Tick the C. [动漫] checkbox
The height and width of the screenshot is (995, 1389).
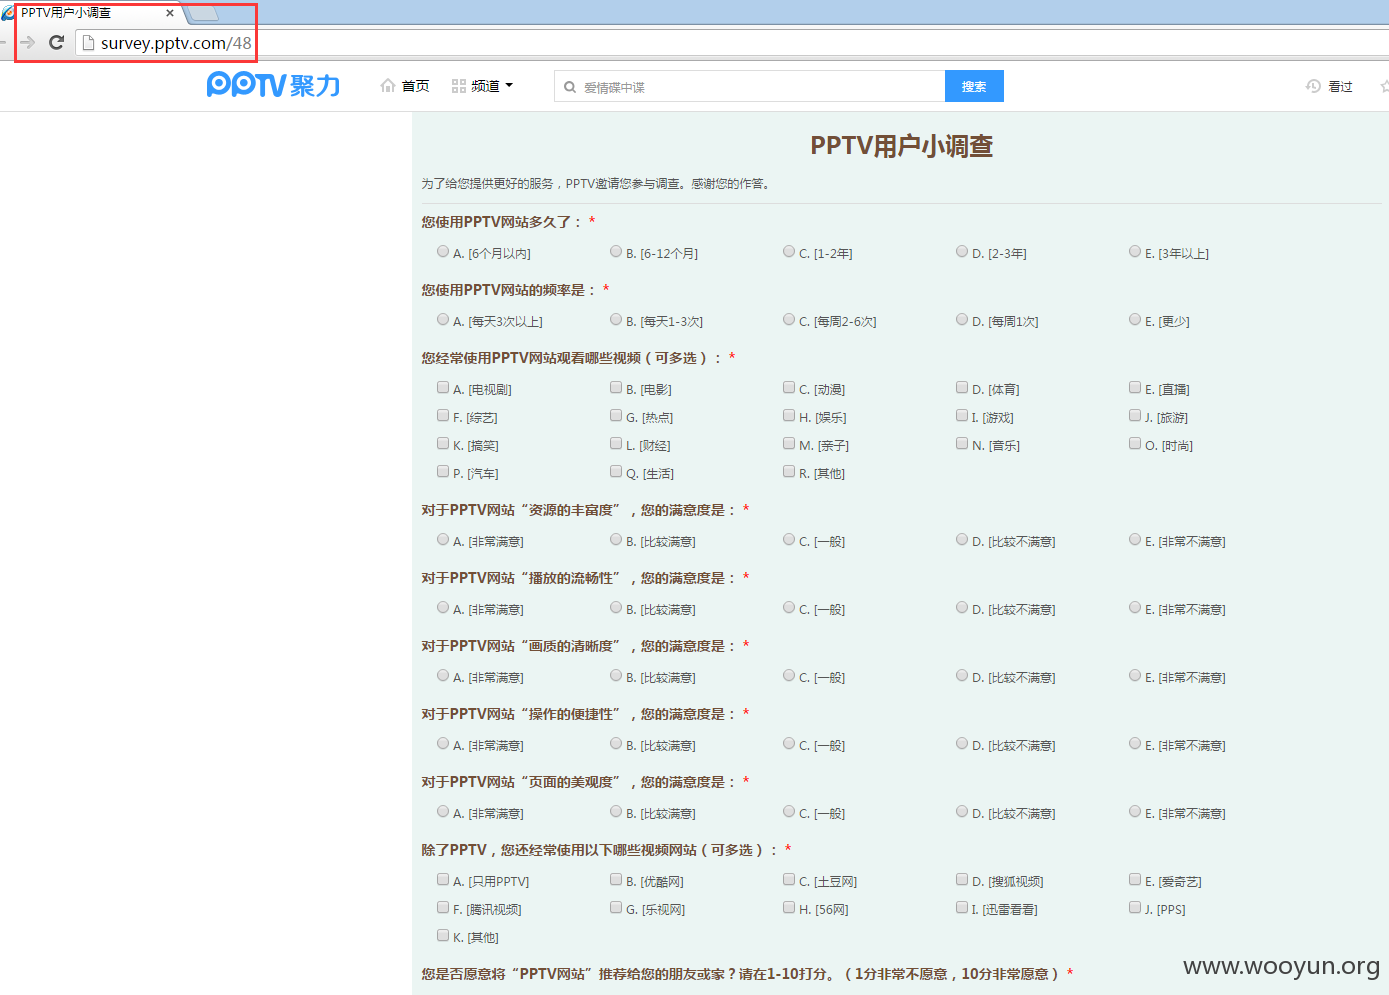(789, 388)
